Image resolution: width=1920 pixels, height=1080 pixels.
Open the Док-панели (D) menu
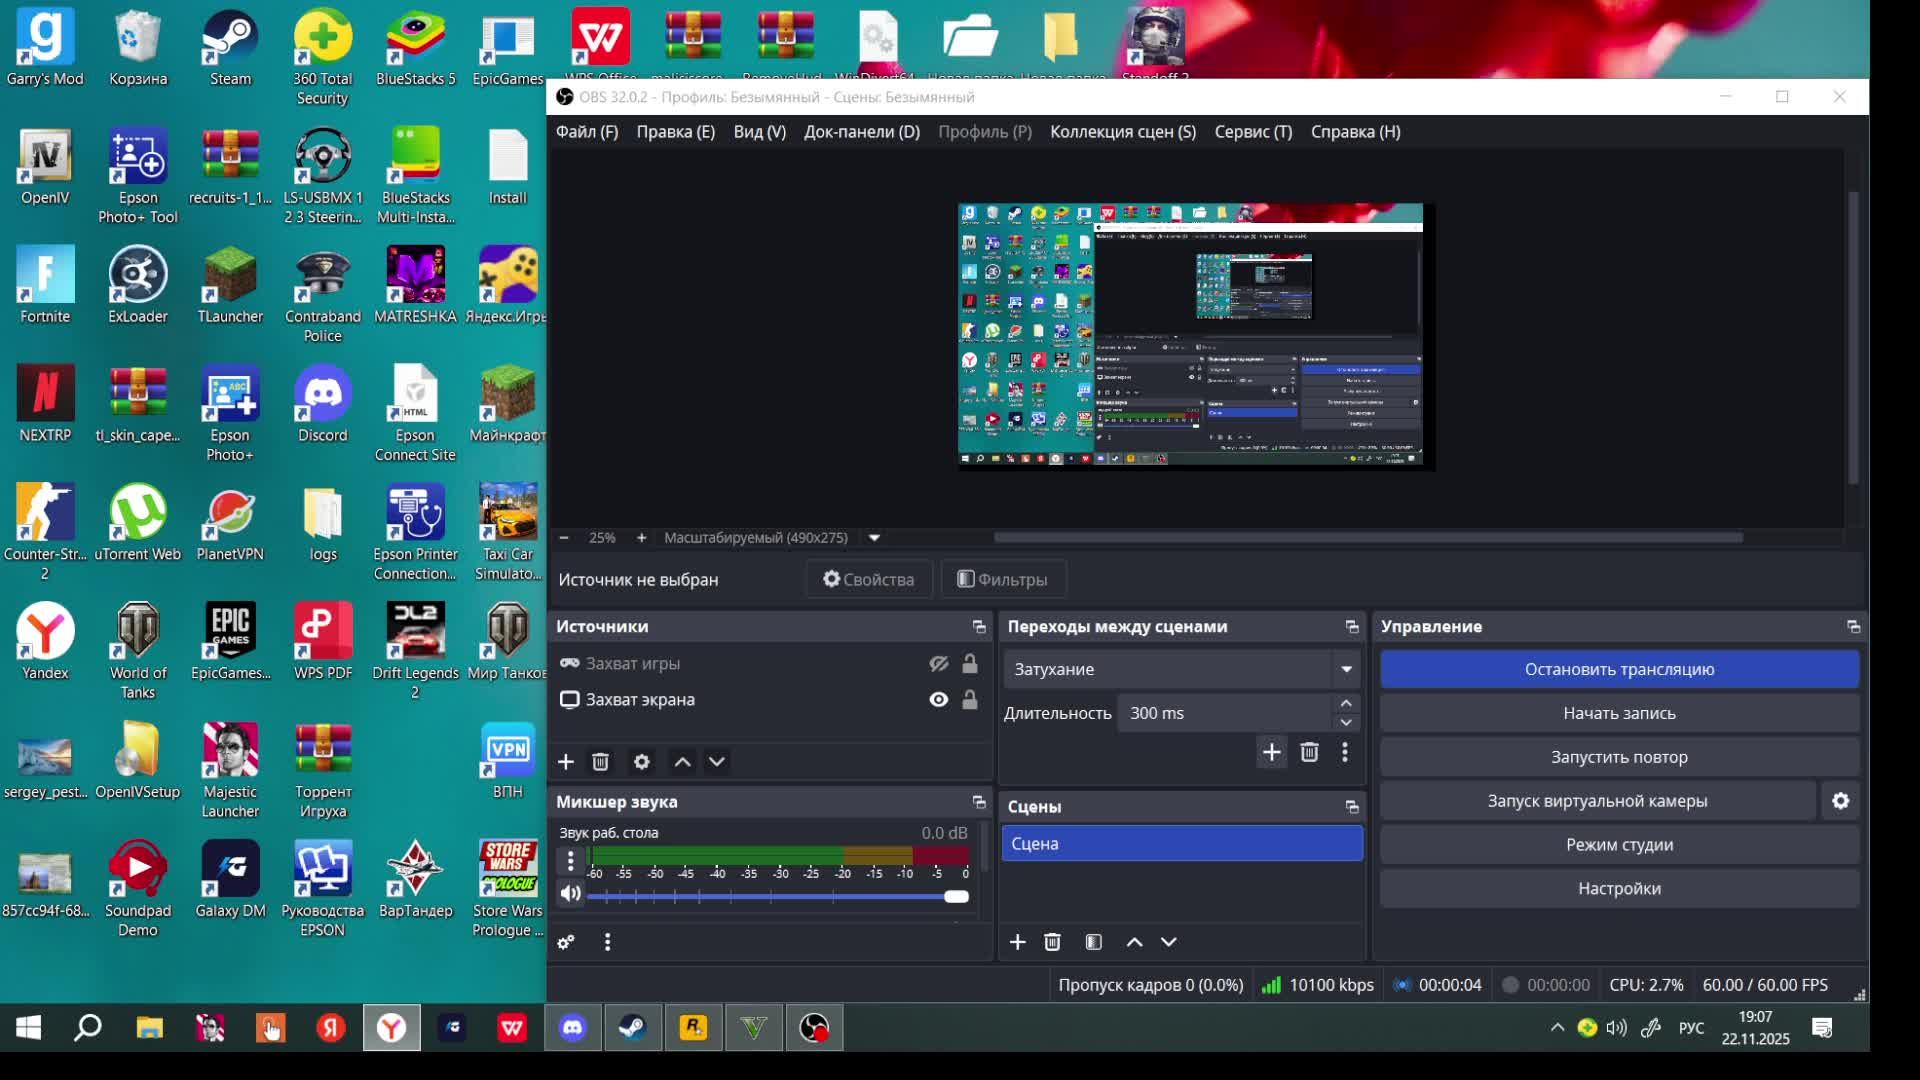tap(861, 132)
